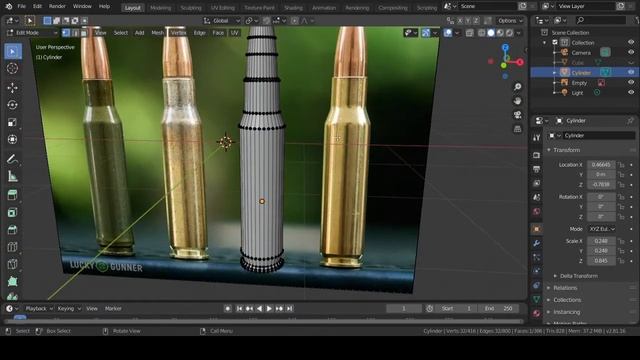Select the Select Box tool
Viewport: 640px width, 360px height.
click(12, 51)
